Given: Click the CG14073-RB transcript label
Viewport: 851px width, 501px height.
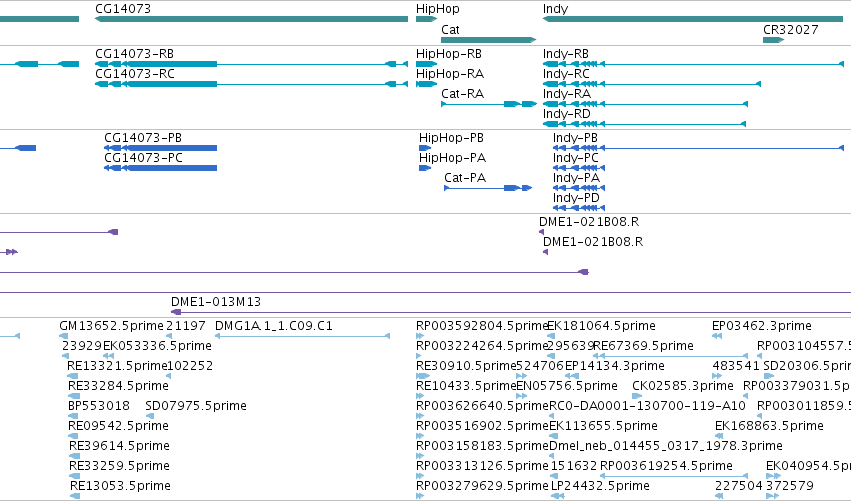Looking at the screenshot, I should (135, 54).
